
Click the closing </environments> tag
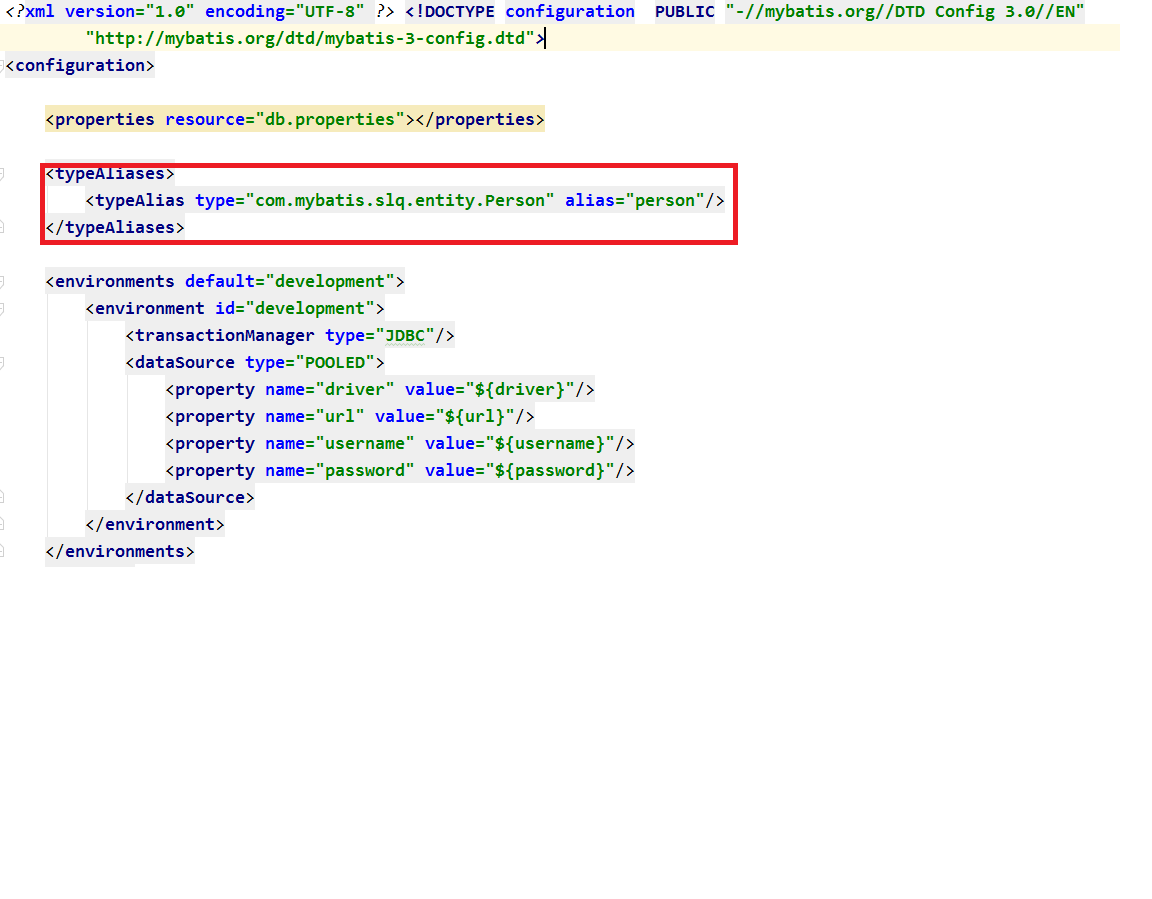point(120,552)
